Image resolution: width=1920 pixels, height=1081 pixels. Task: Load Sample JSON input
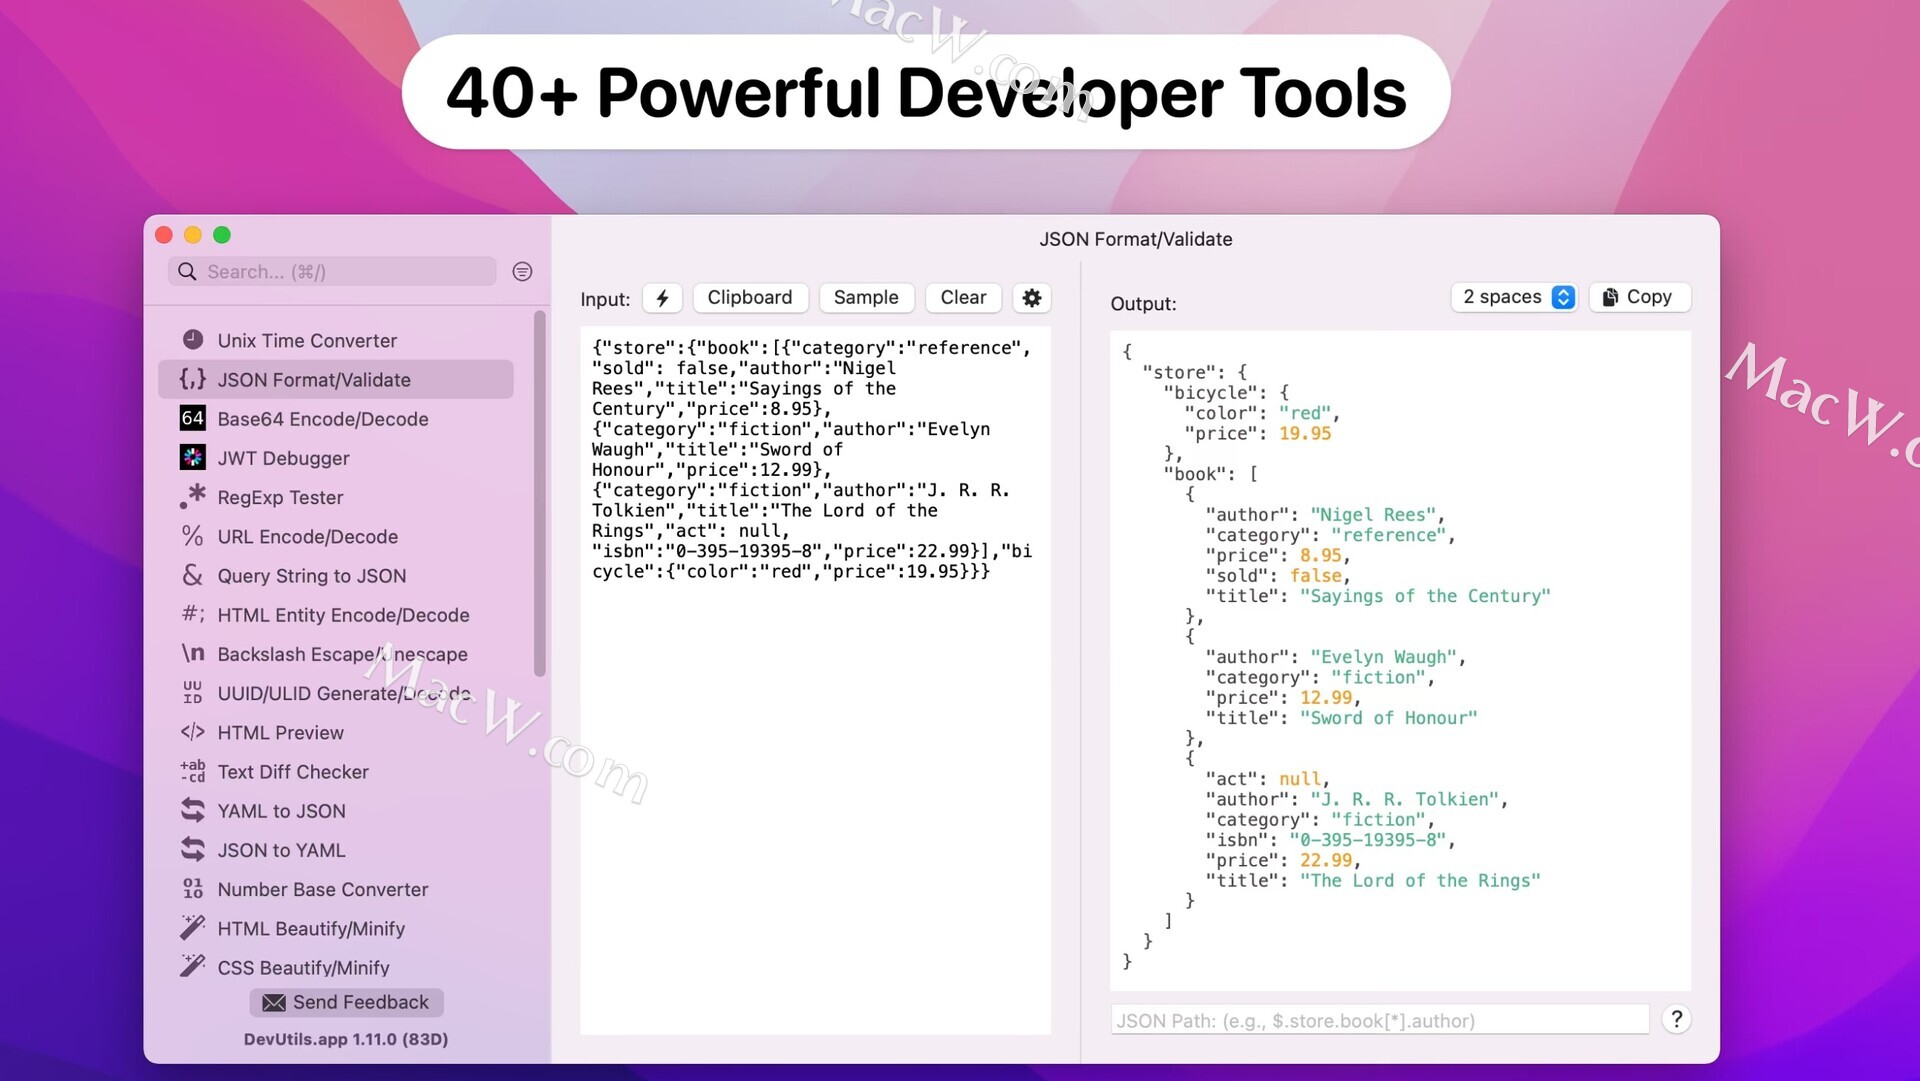tap(866, 298)
